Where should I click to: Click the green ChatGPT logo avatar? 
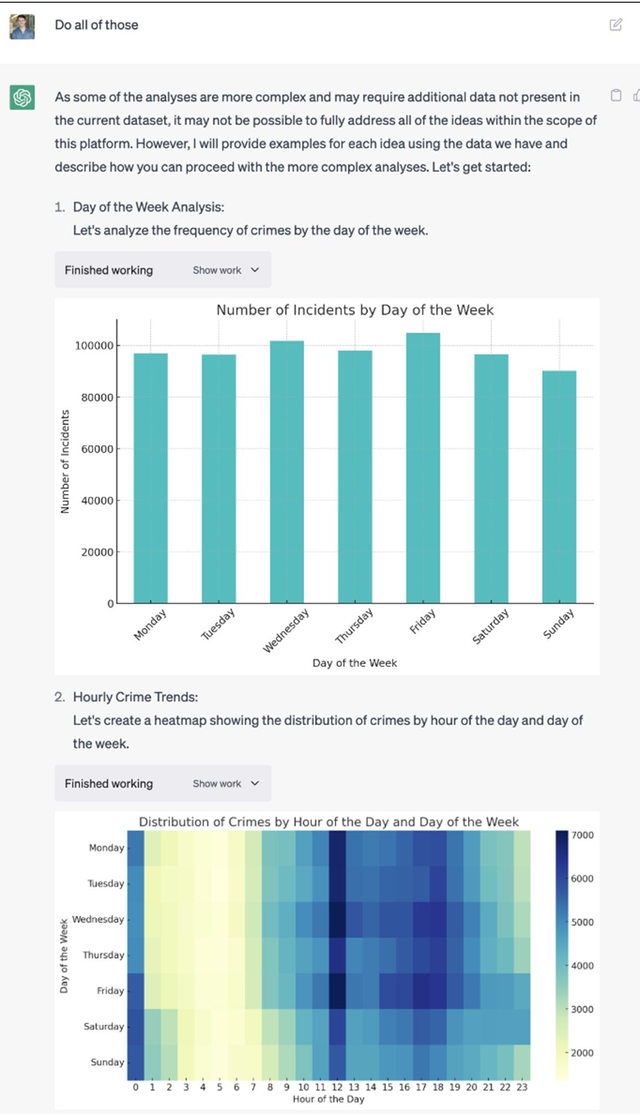pyautogui.click(x=22, y=97)
